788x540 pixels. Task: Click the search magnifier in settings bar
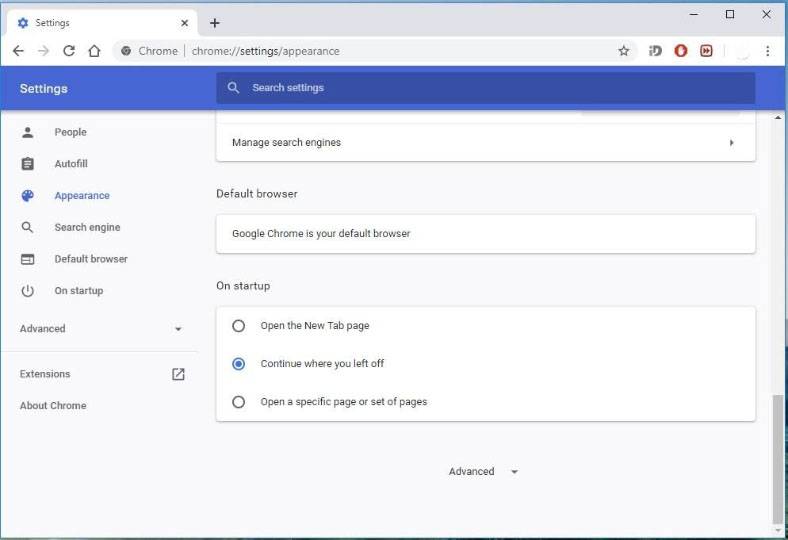pyautogui.click(x=233, y=88)
